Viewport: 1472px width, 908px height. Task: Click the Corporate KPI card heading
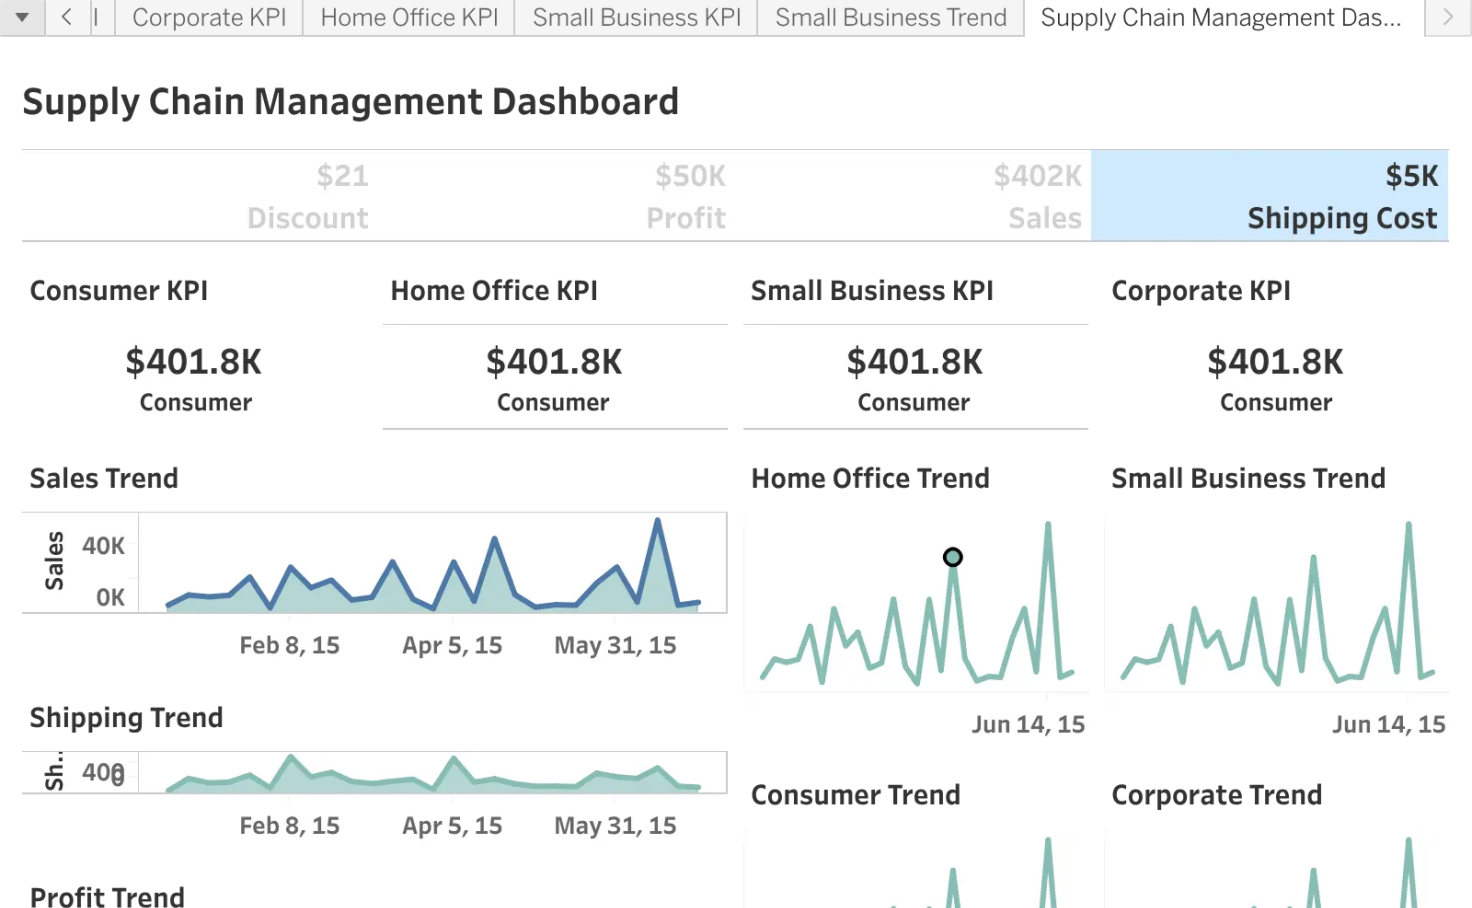(x=1201, y=291)
